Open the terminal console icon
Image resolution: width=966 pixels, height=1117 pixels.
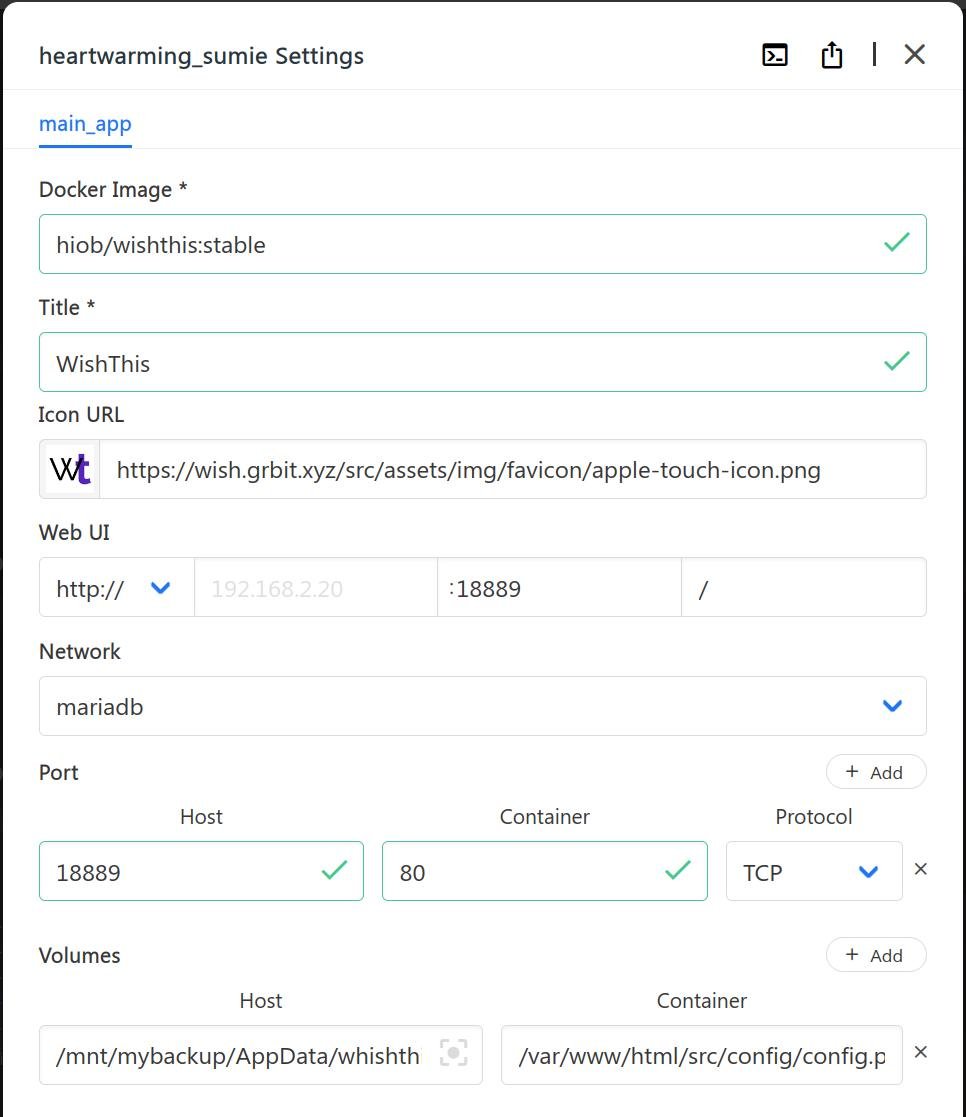pyautogui.click(x=775, y=55)
